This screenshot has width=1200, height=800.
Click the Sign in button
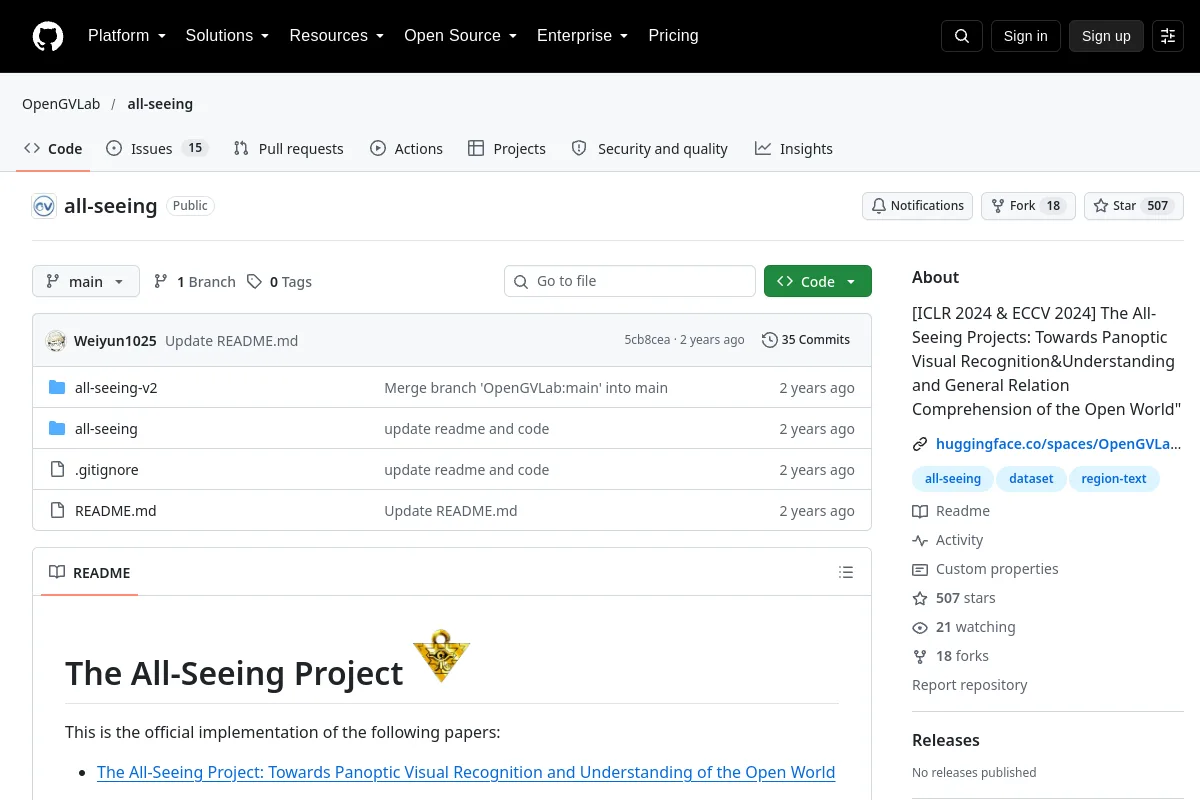tap(1026, 36)
